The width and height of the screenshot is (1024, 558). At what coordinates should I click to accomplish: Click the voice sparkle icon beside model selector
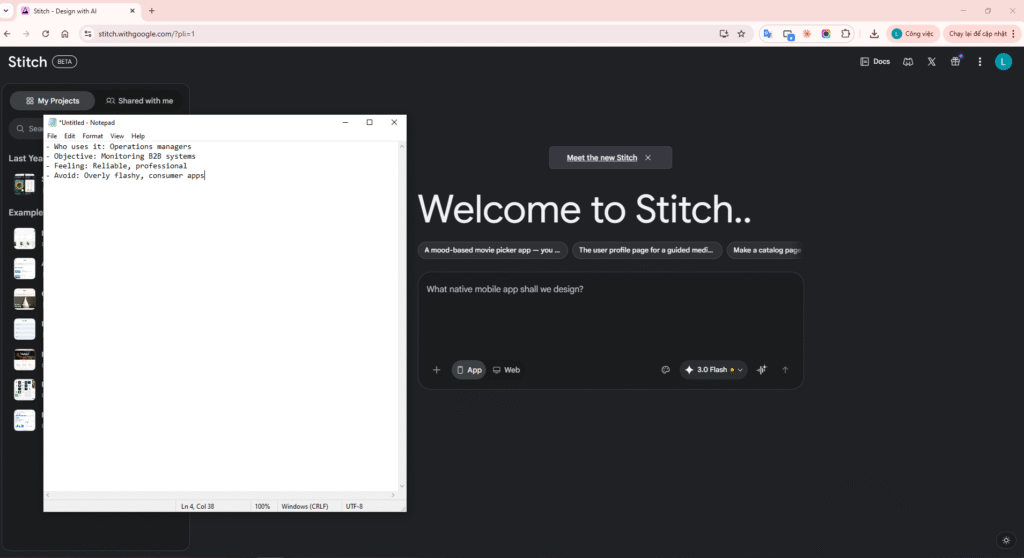coord(762,370)
